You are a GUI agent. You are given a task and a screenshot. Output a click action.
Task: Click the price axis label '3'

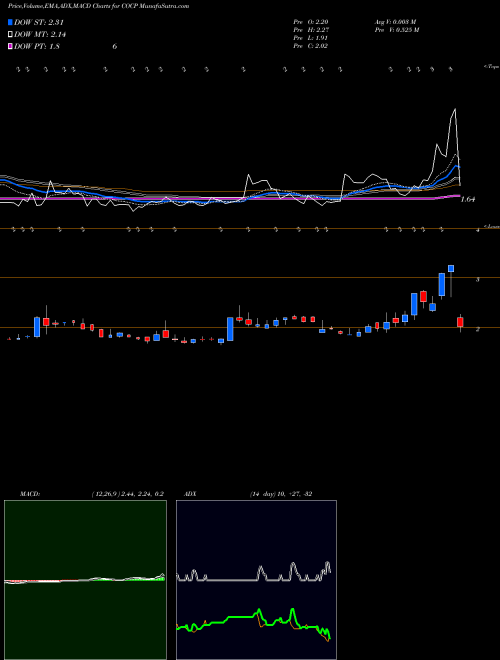click(478, 279)
